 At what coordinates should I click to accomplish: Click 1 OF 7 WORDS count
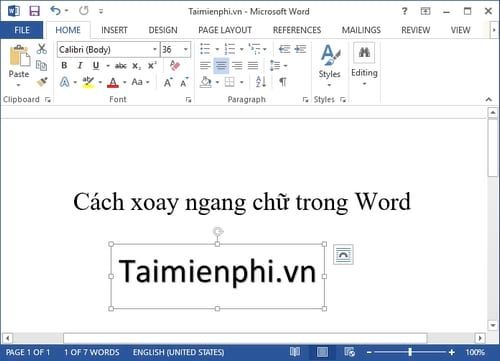(92, 352)
